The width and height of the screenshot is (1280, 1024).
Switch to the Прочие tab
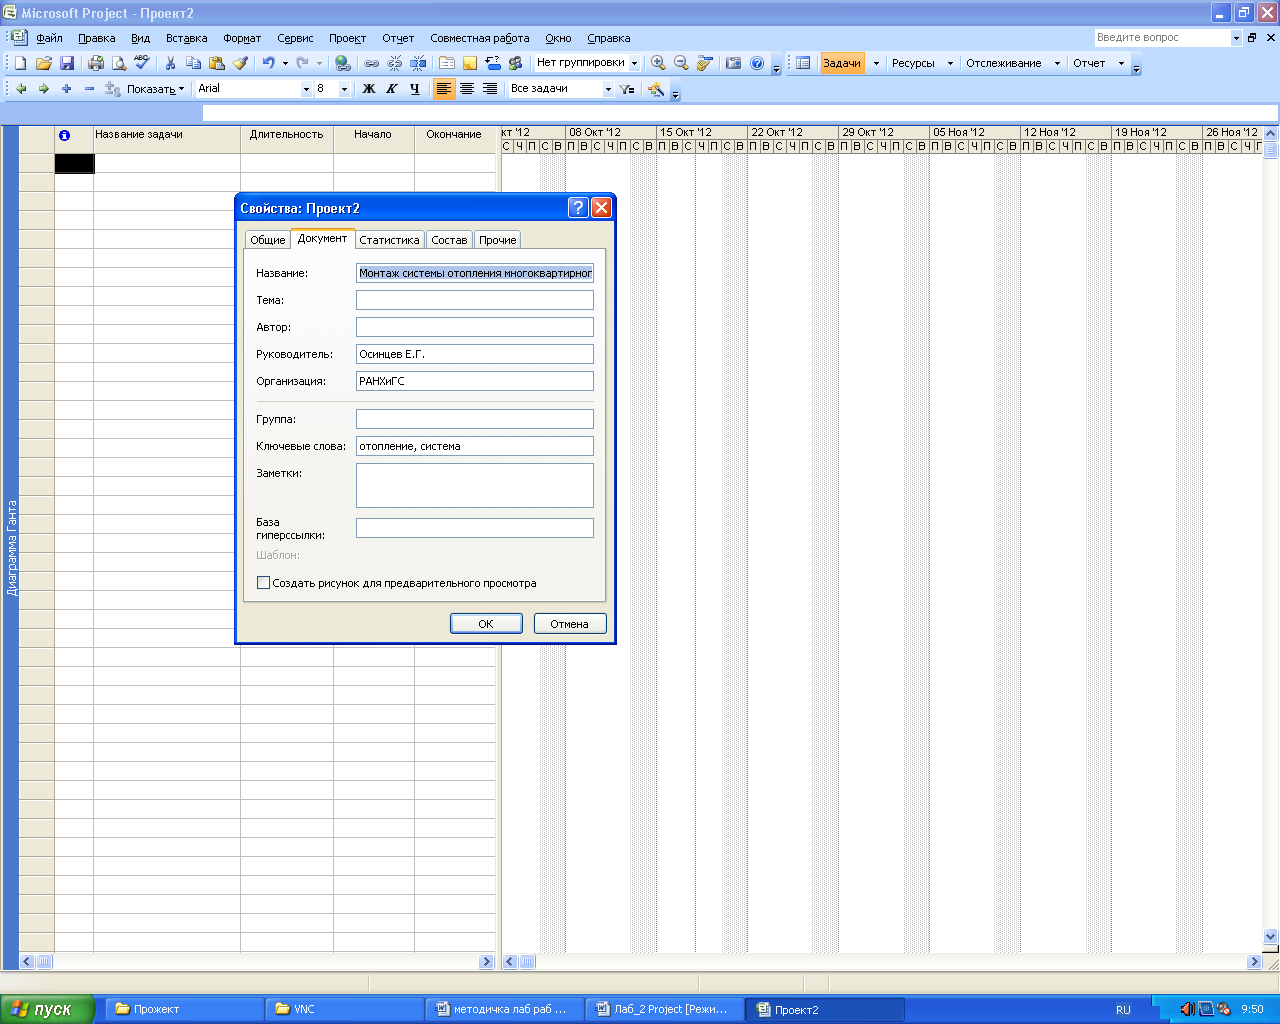497,240
